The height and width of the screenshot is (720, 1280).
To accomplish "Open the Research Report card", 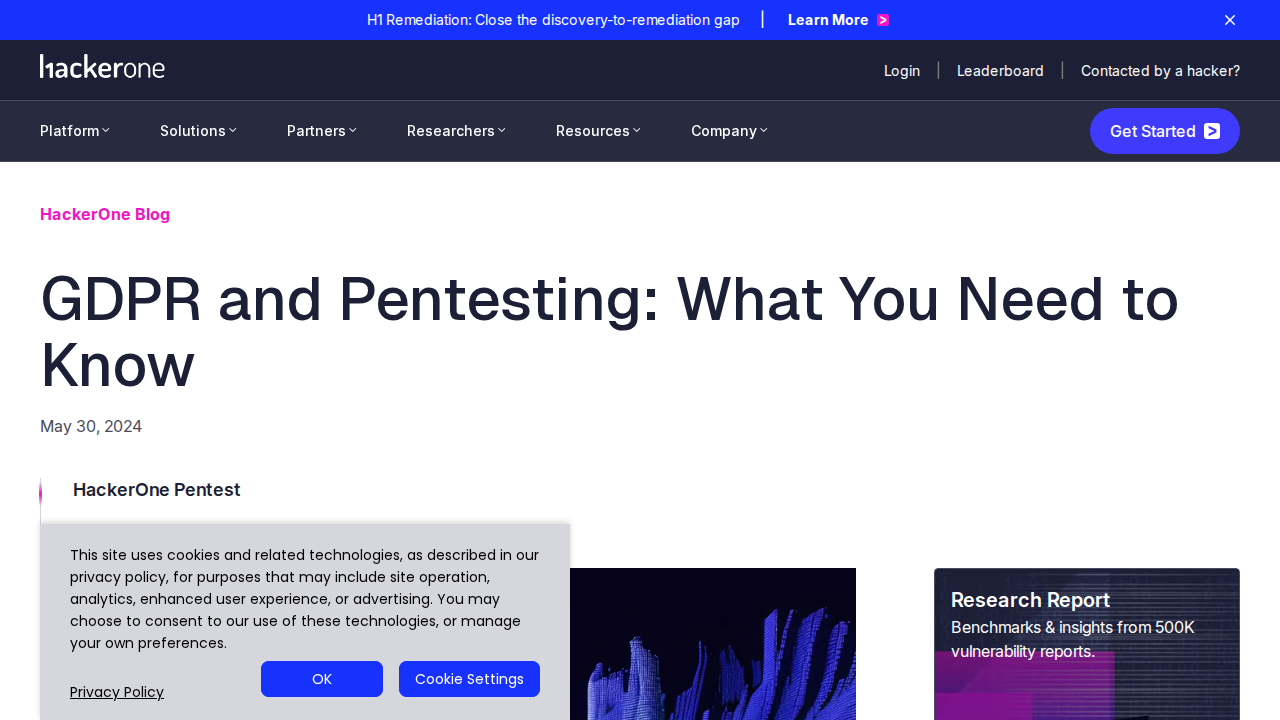I will (1087, 644).
